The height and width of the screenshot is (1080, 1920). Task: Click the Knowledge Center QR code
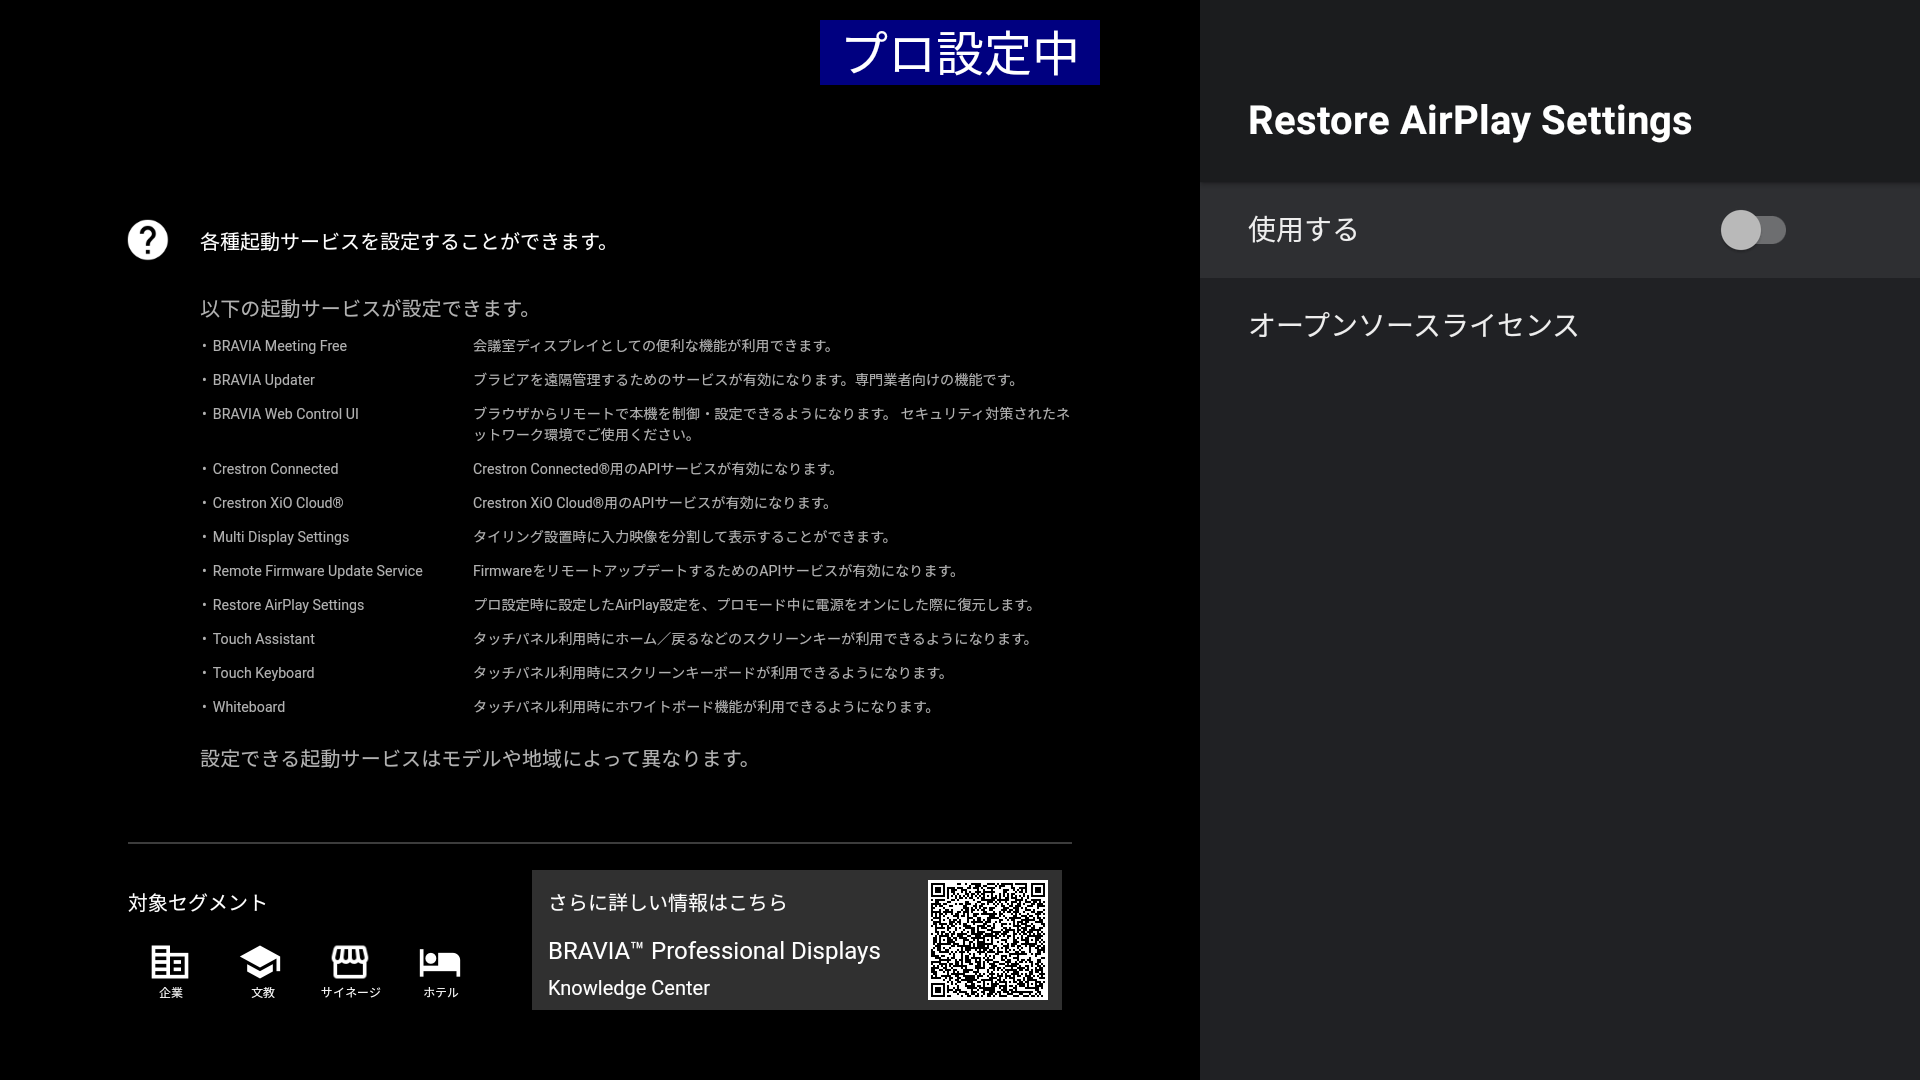pos(987,939)
